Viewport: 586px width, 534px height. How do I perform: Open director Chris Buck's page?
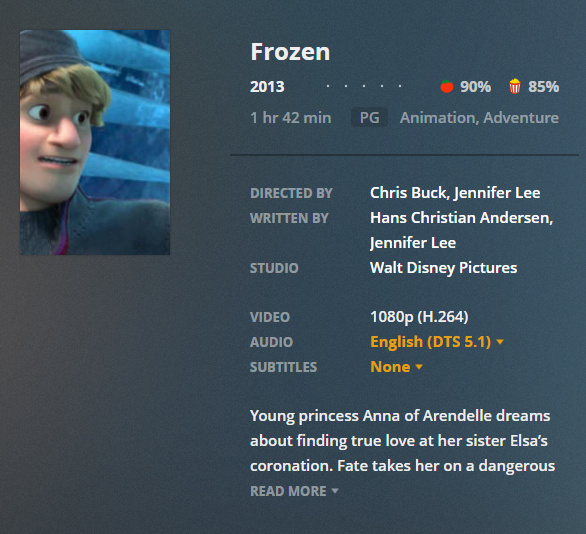coord(408,193)
